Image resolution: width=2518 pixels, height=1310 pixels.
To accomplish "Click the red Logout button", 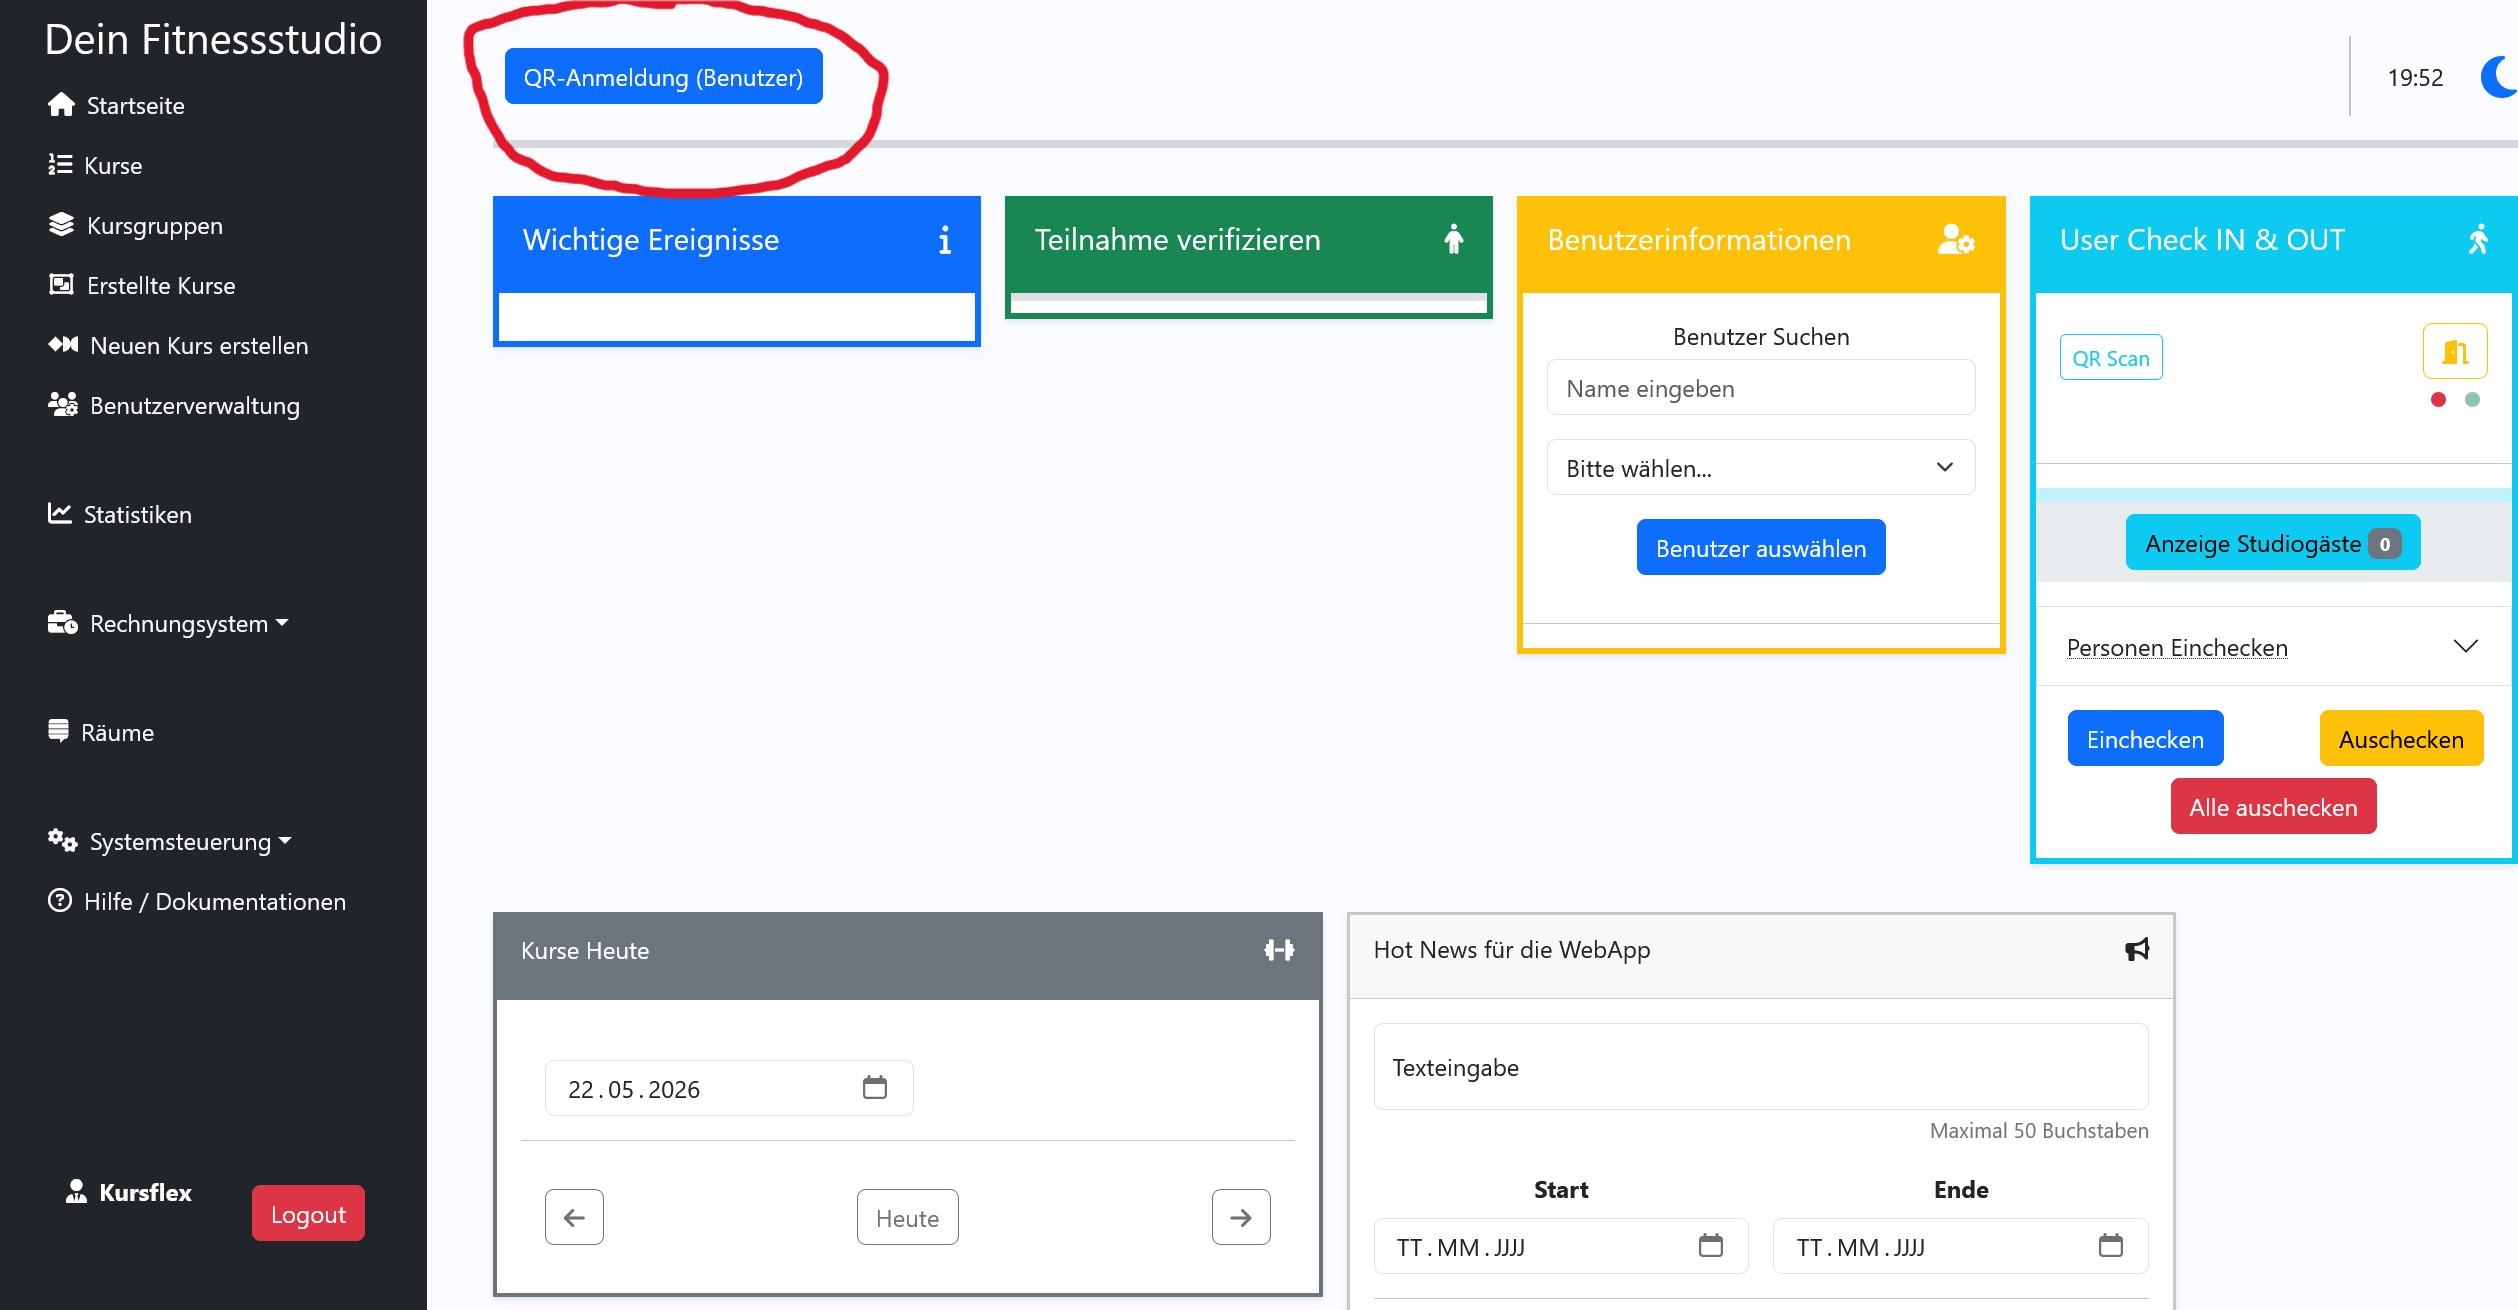I will click(308, 1213).
